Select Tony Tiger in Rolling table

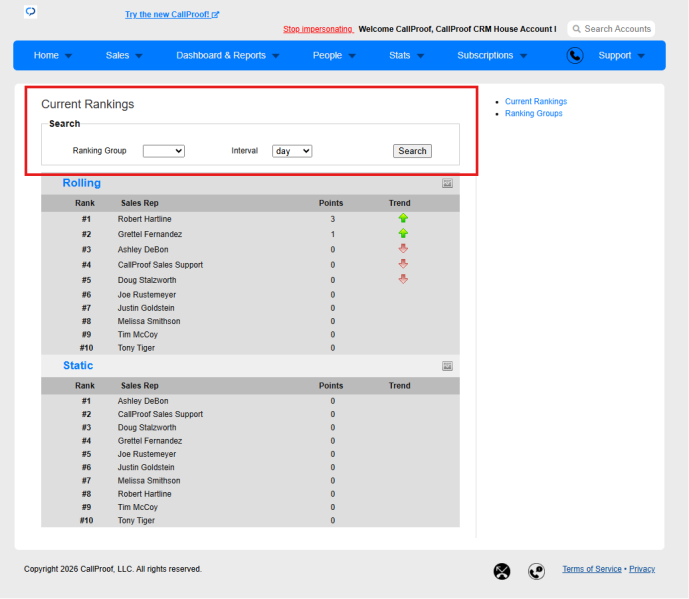136,348
